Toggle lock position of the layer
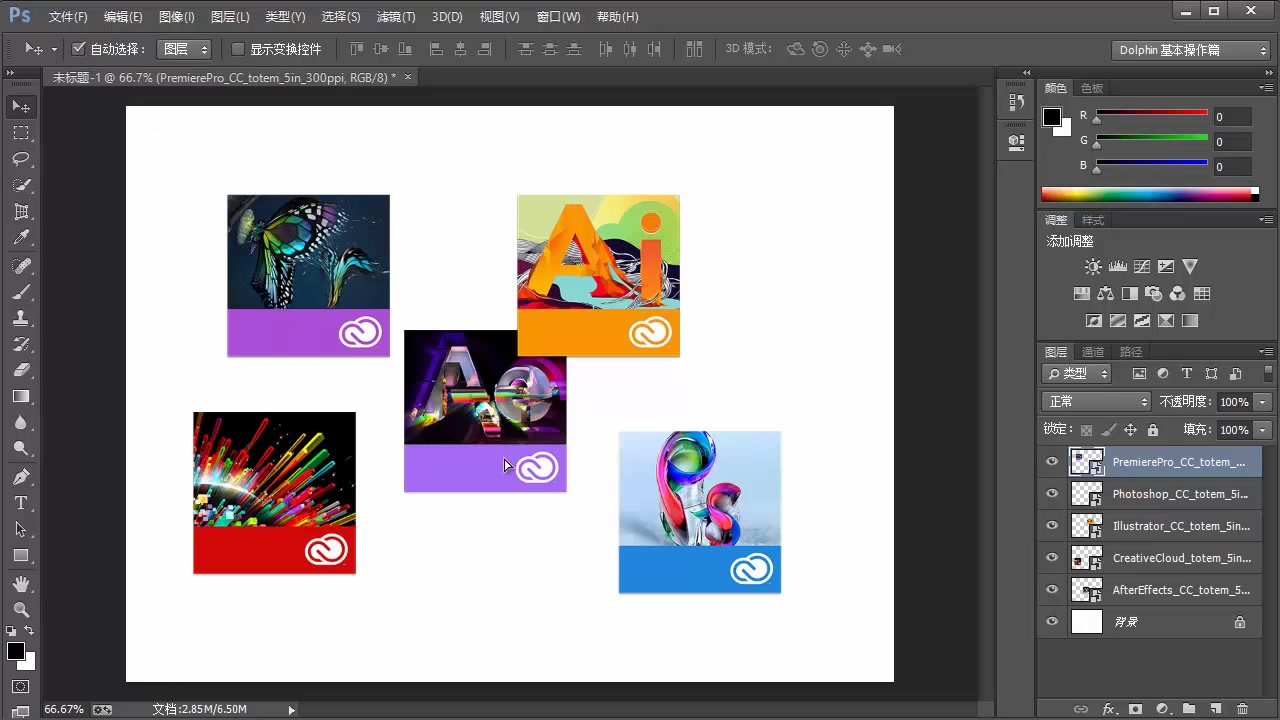 [1130, 430]
